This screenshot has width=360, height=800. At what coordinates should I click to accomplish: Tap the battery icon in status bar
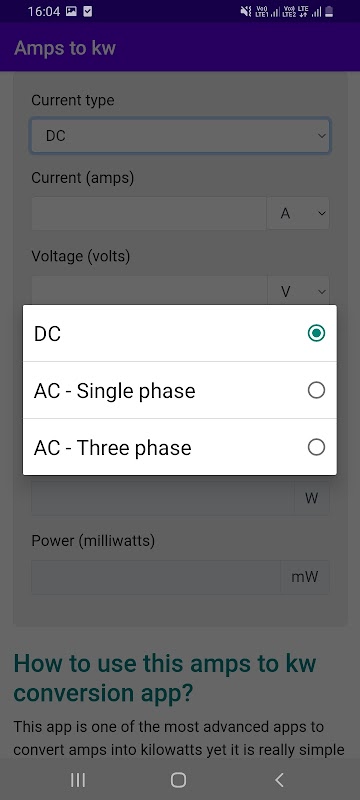point(329,11)
